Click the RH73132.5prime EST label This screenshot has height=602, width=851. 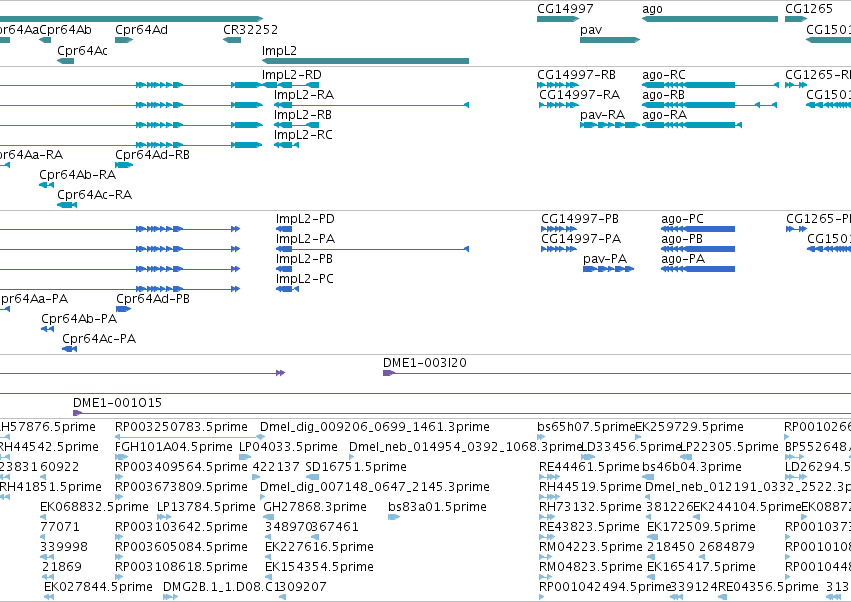click(x=590, y=507)
